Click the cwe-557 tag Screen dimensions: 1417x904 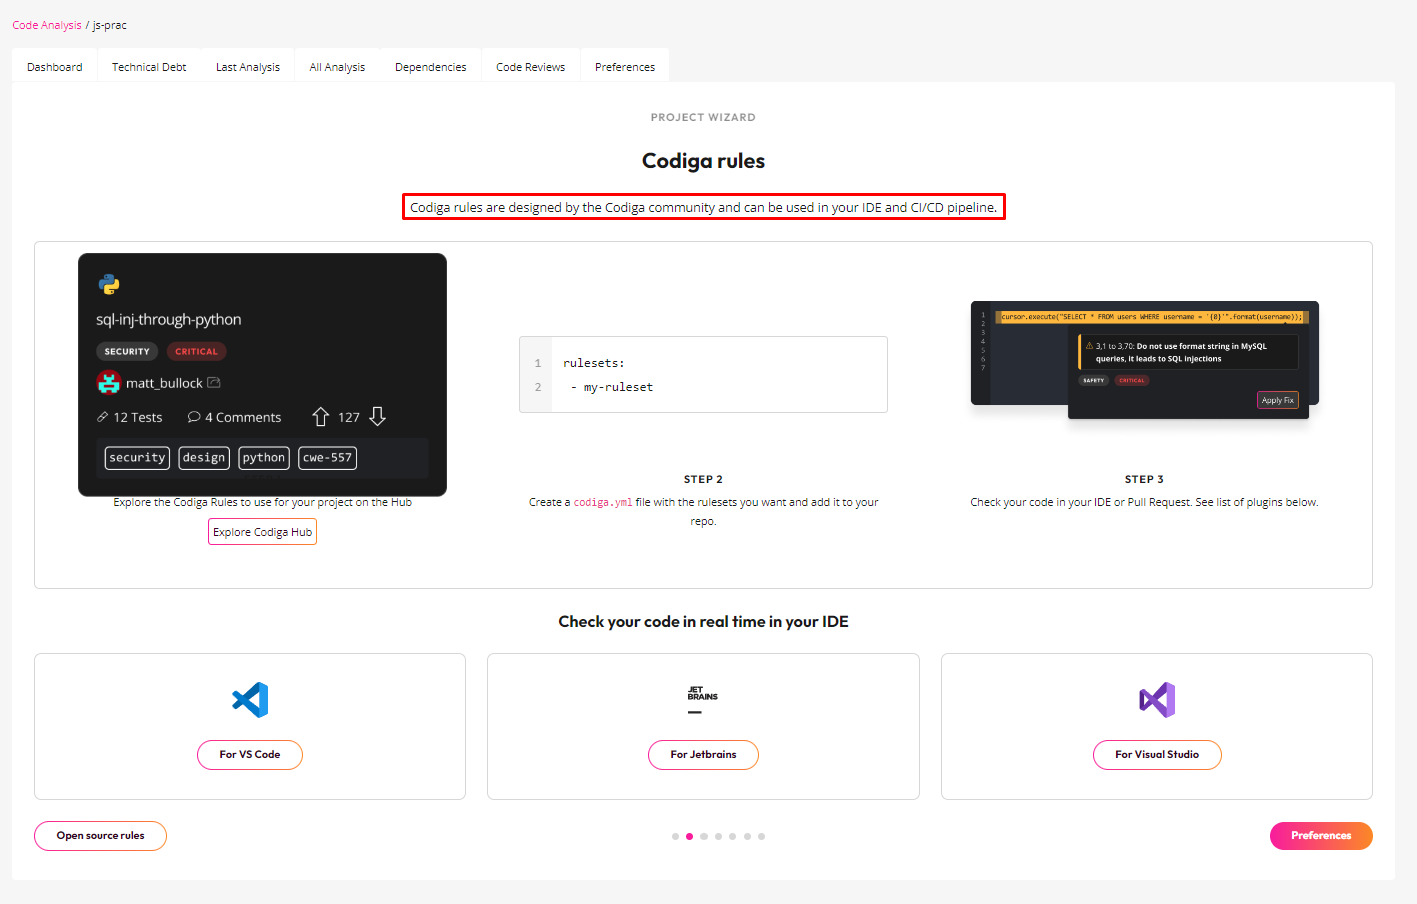(328, 458)
